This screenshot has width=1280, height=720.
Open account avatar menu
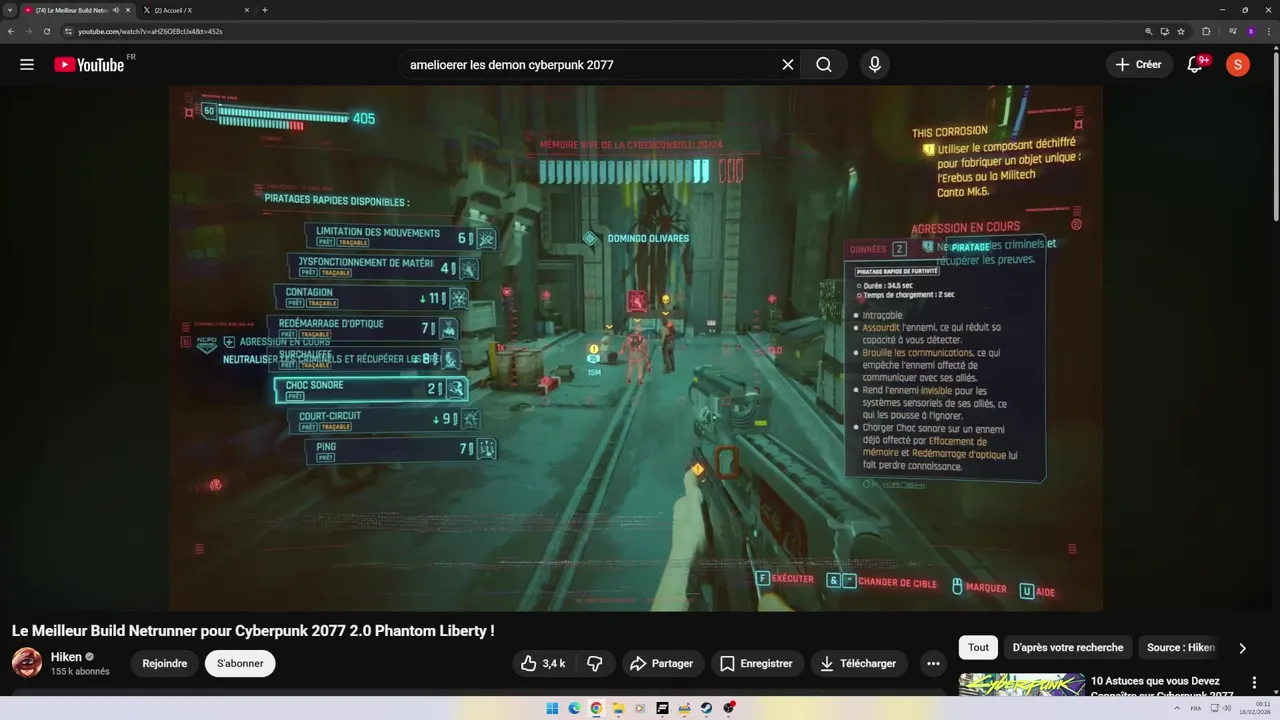(x=1238, y=65)
